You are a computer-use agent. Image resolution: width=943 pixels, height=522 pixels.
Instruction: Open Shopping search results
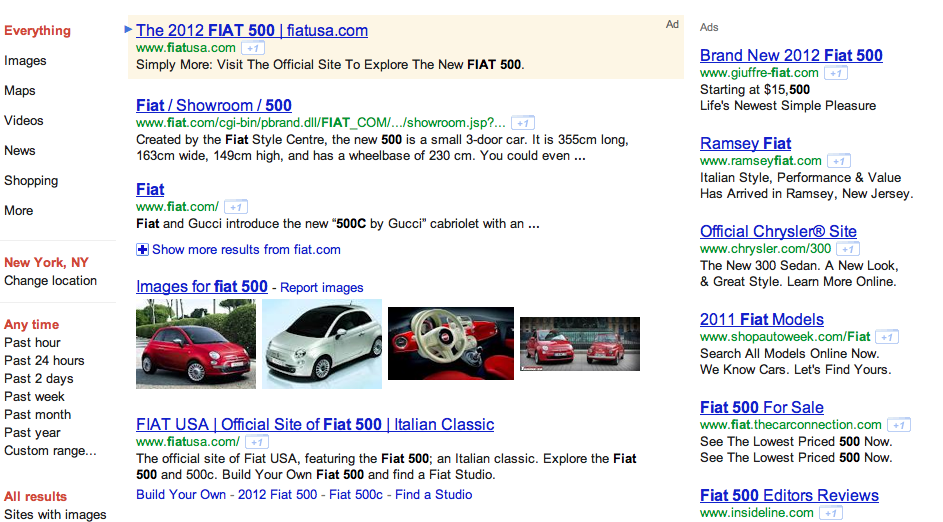pos(31,180)
